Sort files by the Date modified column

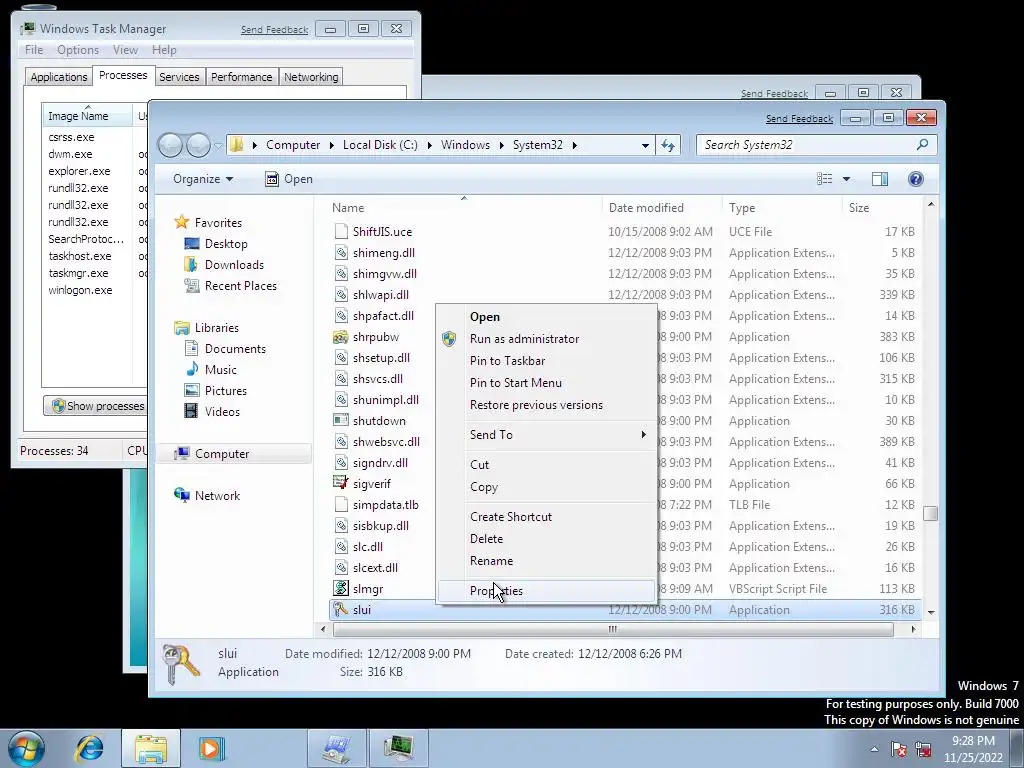[x=662, y=208]
